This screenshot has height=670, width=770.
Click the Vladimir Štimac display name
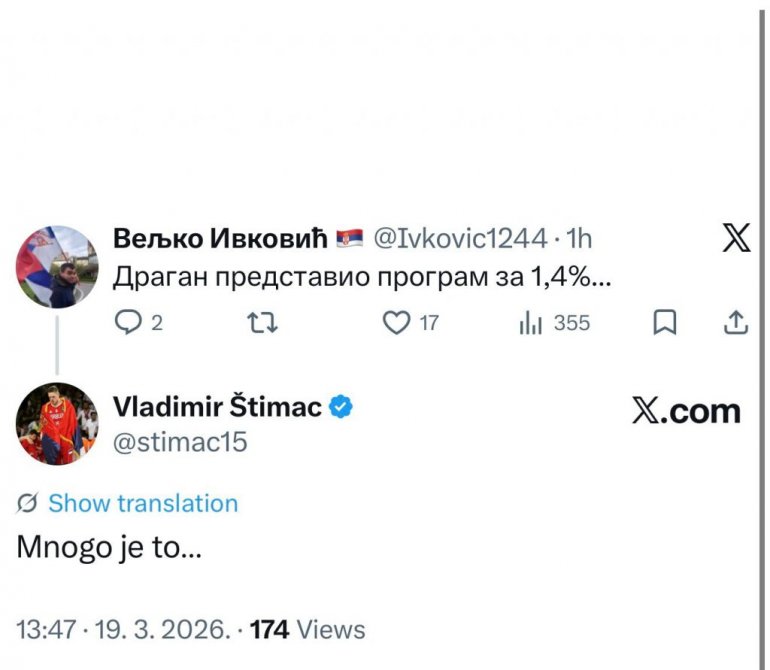(217, 407)
